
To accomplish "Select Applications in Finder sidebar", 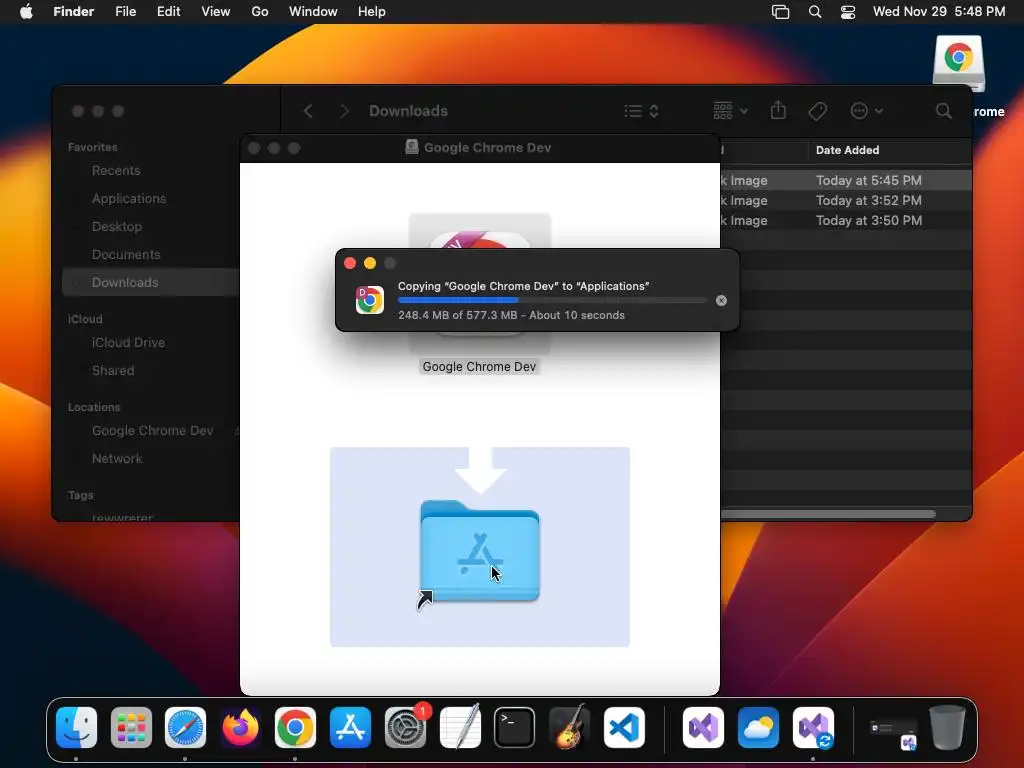I will tap(129, 199).
